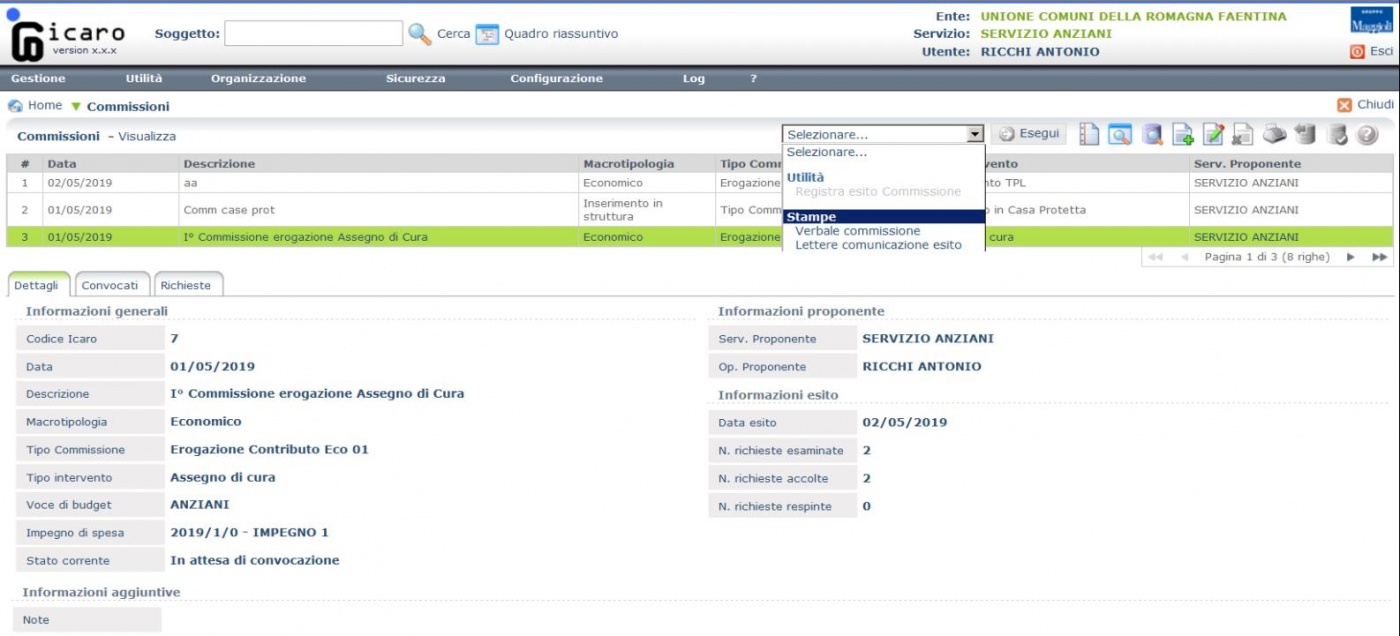
Task: Click the database undo arrow icon
Action: pyautogui.click(x=1304, y=134)
